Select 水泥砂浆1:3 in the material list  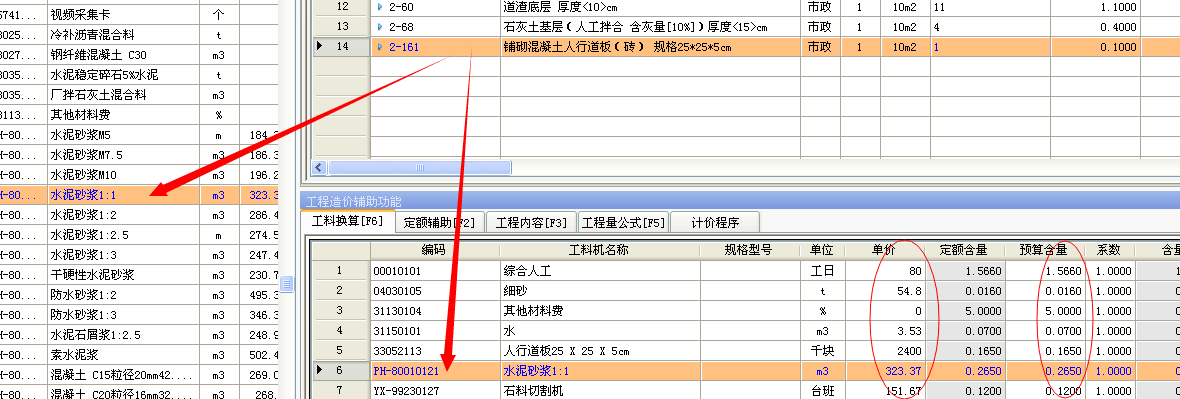pyautogui.click(x=83, y=255)
